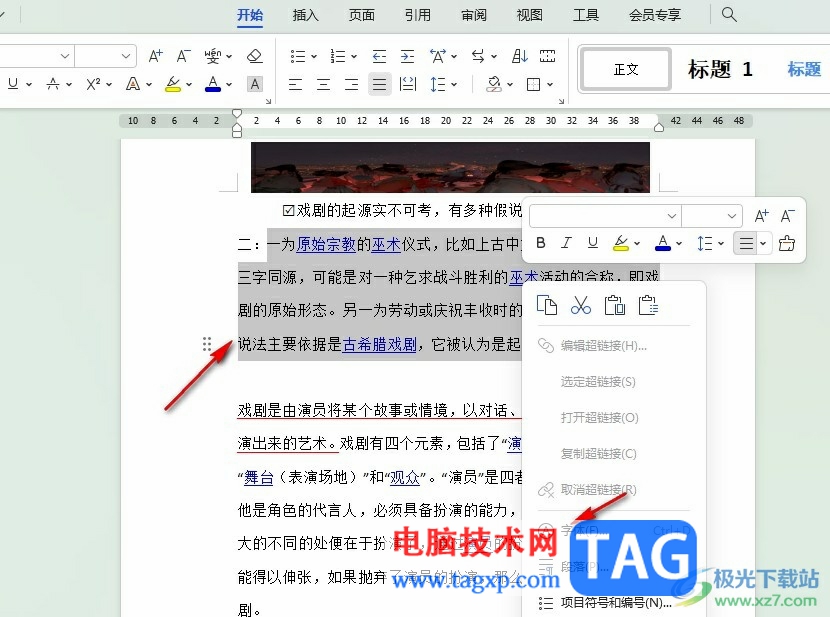The width and height of the screenshot is (830, 617).
Task: Open the 古希腊戏剧 hyperlink
Action: (380, 344)
